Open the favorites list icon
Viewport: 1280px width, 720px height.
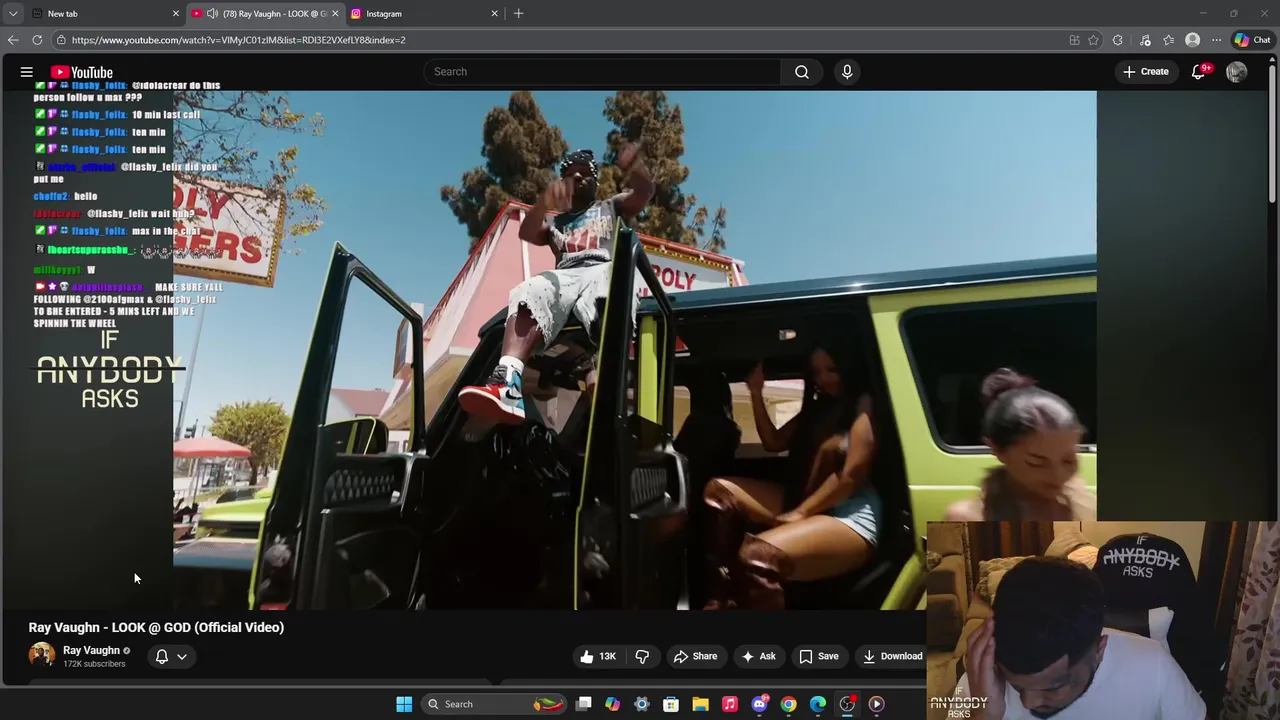[x=1168, y=40]
